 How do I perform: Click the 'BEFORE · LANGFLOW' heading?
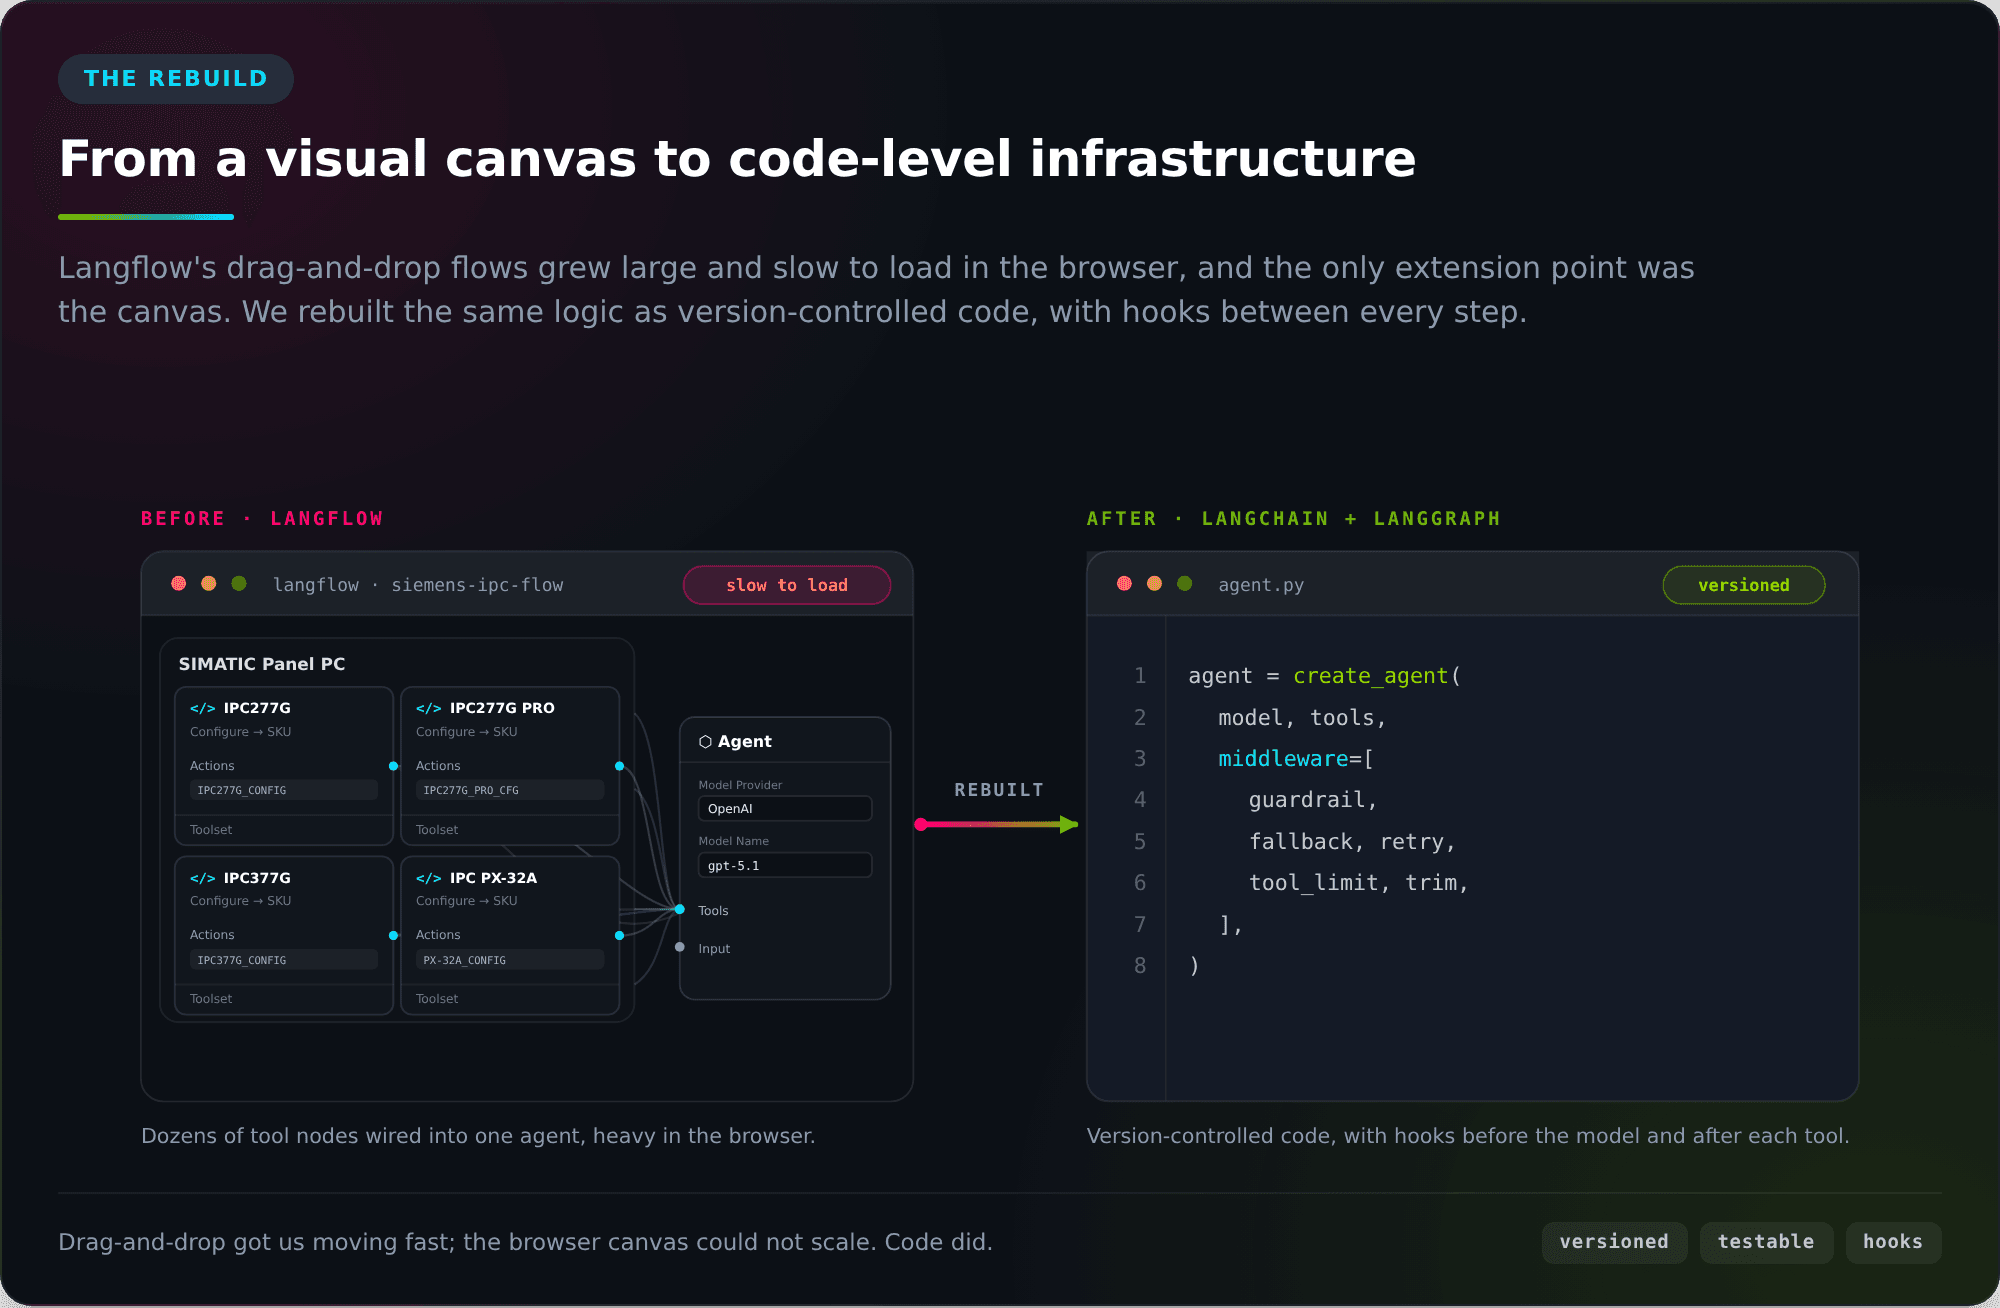(262, 519)
